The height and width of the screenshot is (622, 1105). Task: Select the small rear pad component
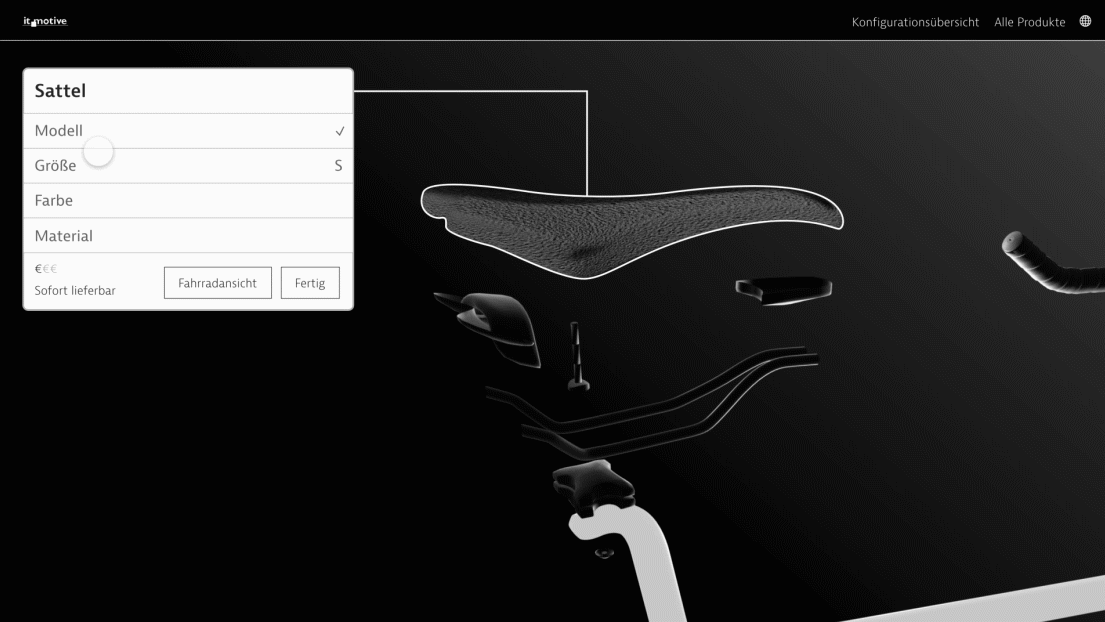(783, 289)
